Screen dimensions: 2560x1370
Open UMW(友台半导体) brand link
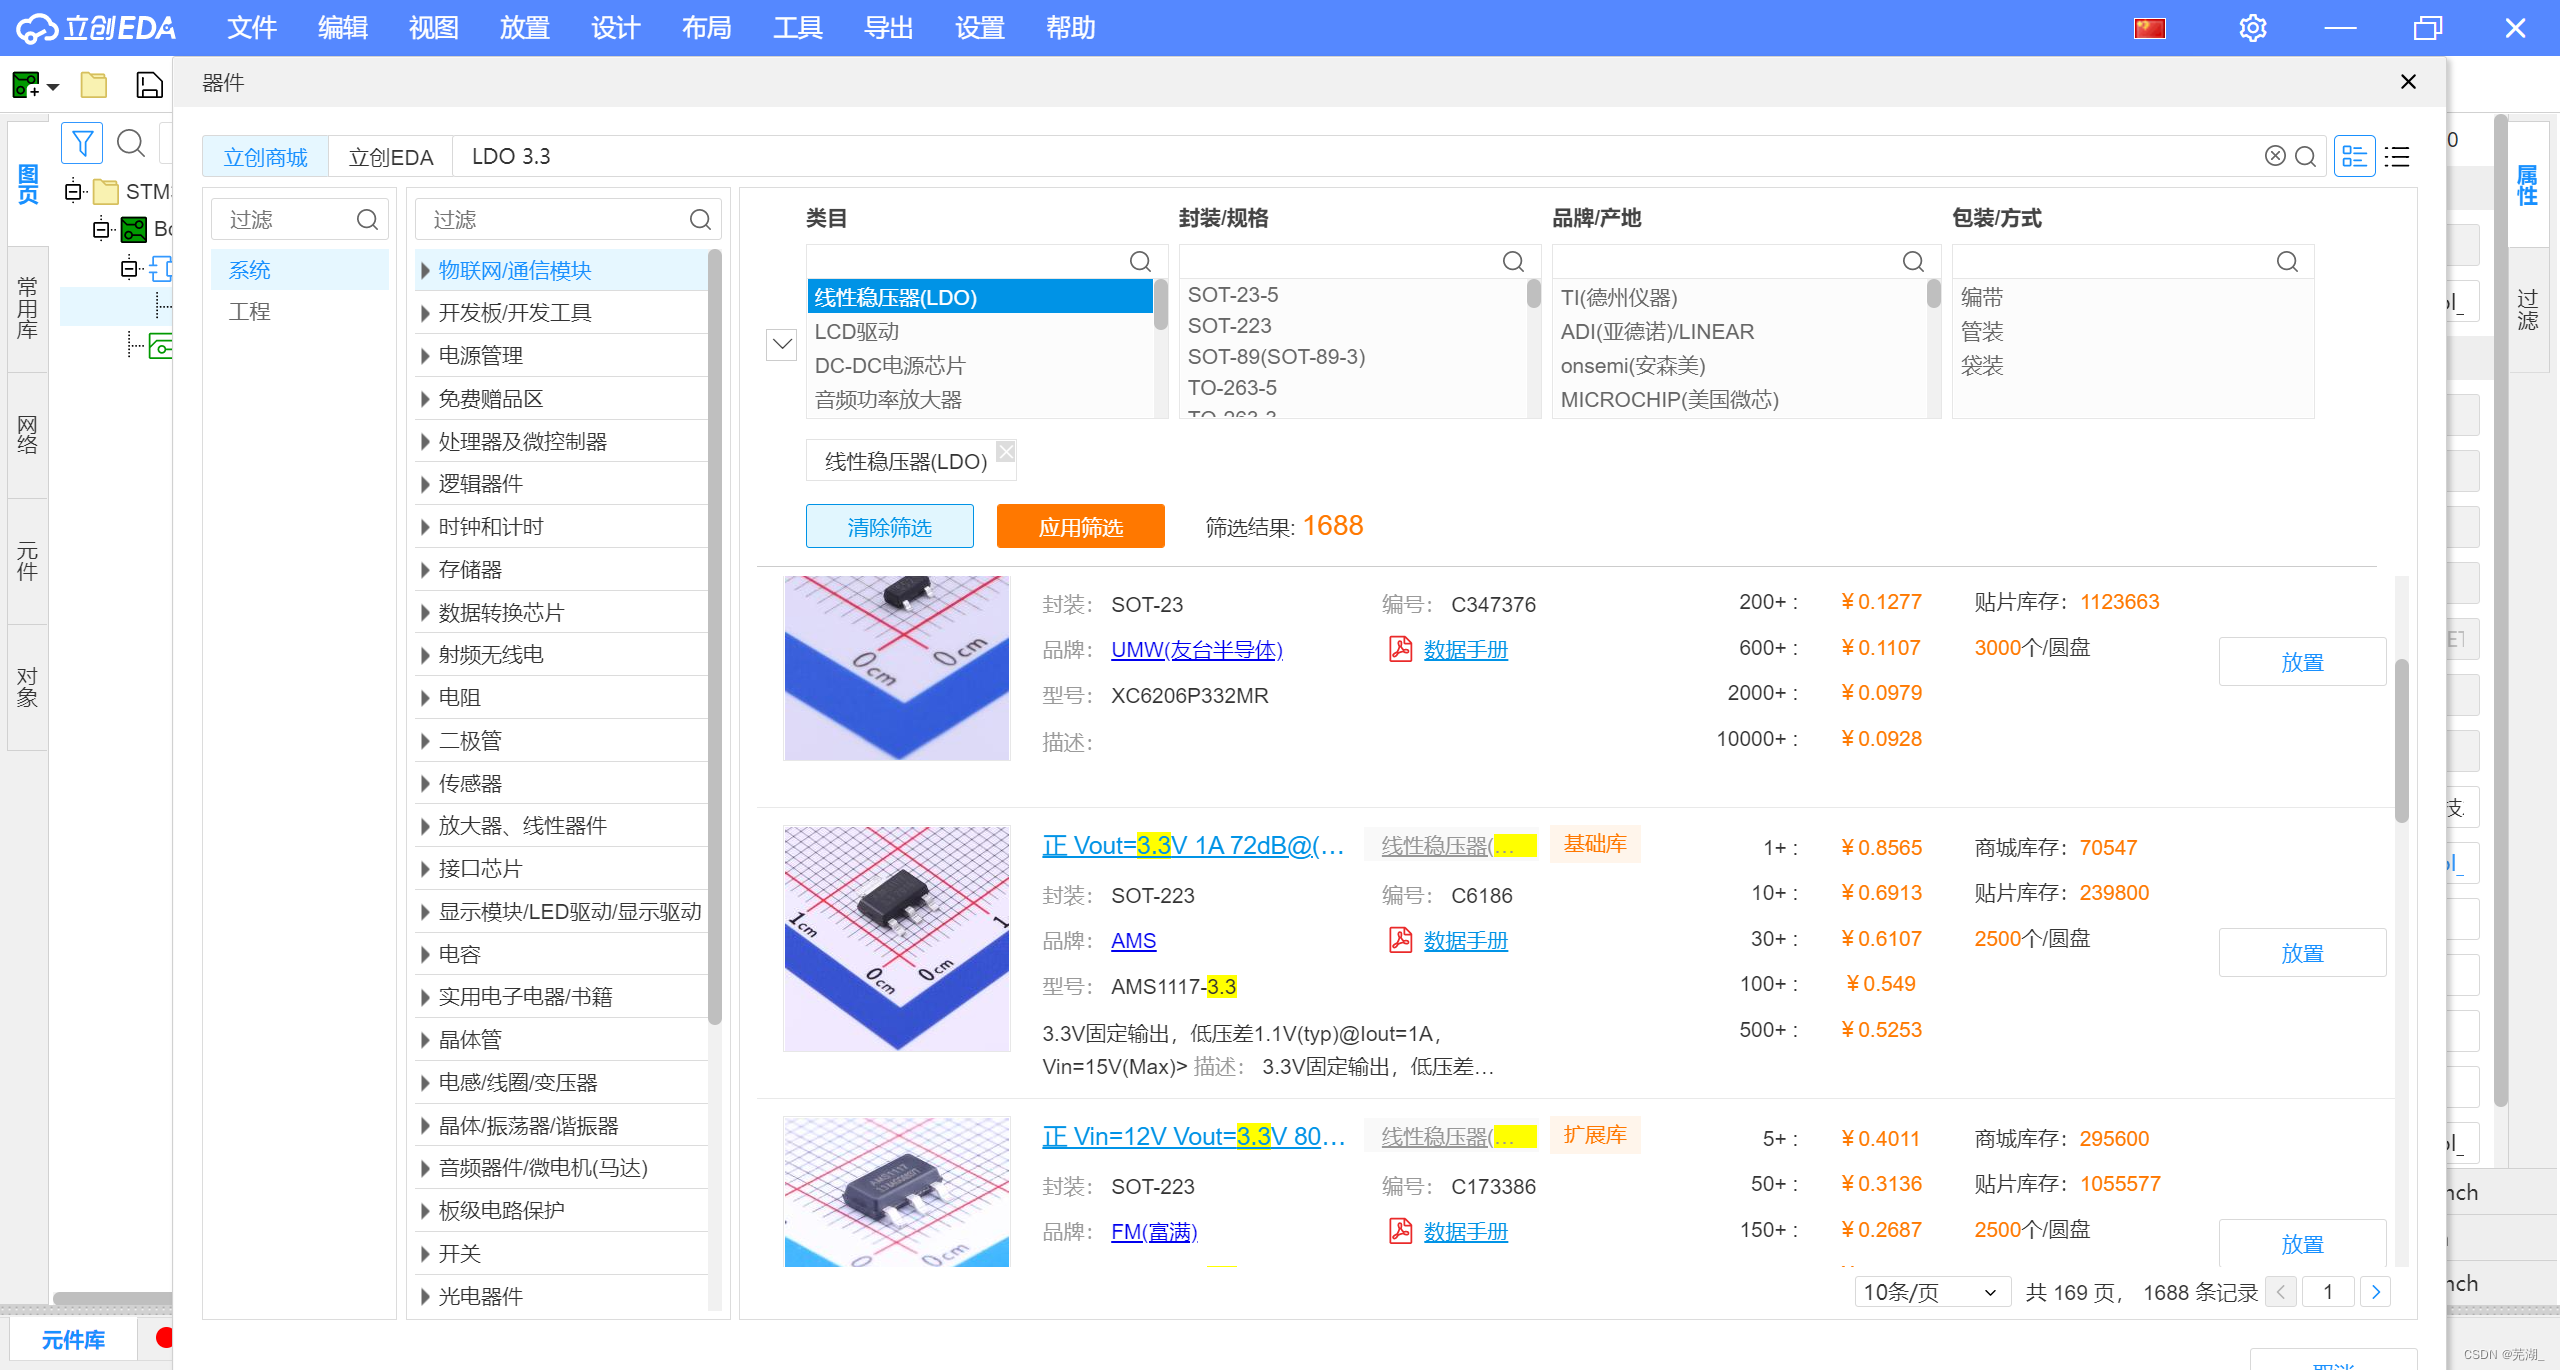(1196, 650)
